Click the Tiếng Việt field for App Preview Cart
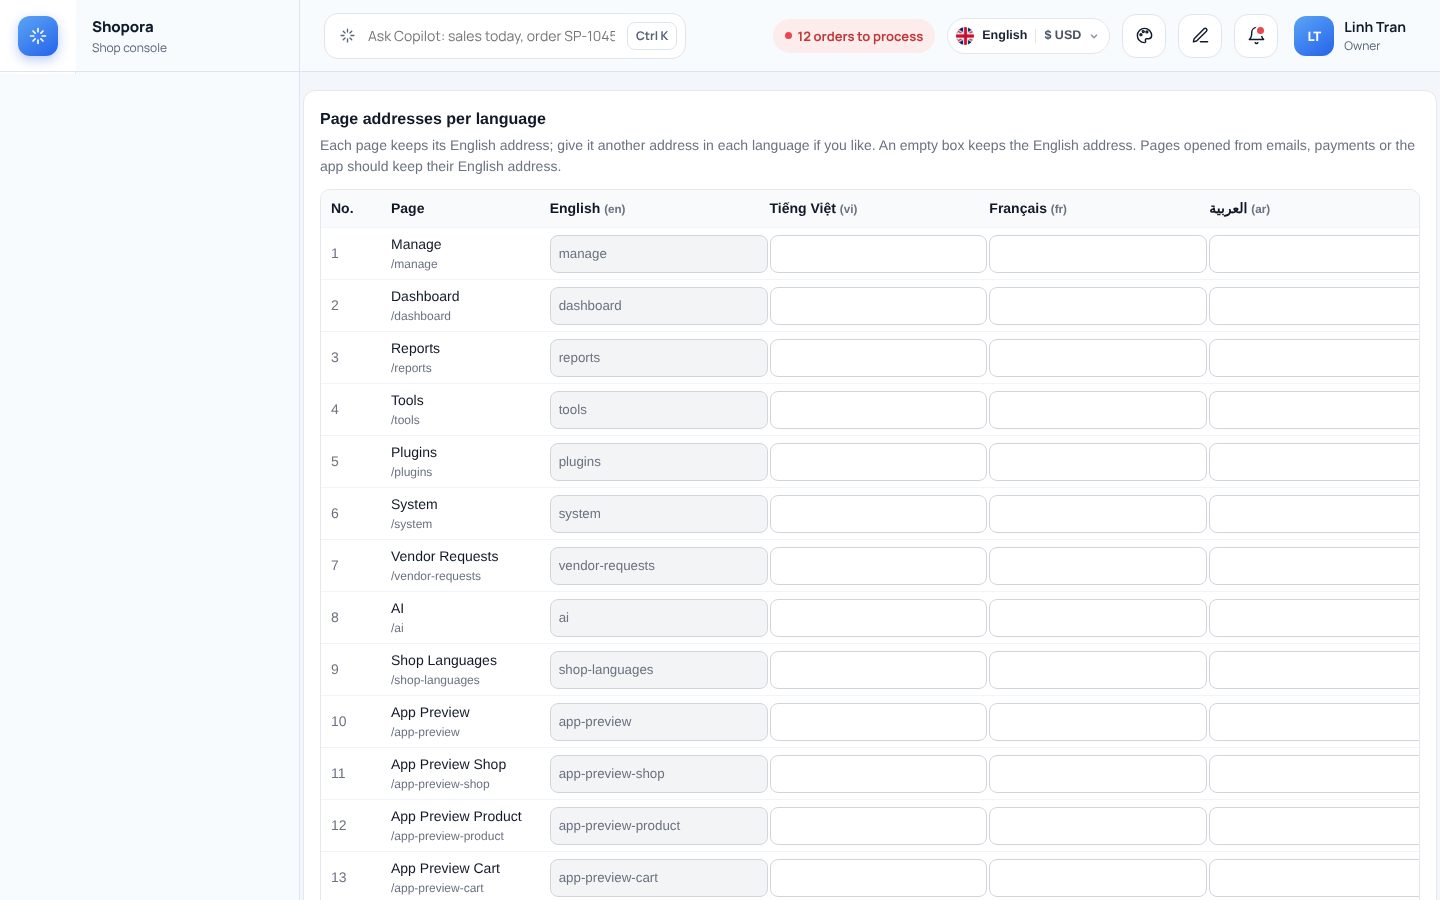The height and width of the screenshot is (900, 1440). (878, 878)
